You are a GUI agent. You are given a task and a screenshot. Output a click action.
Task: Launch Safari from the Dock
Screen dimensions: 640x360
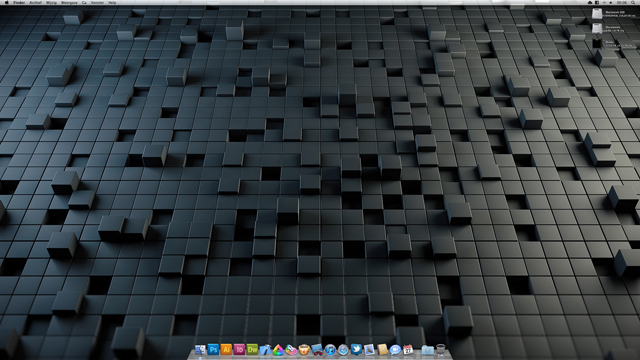343,349
